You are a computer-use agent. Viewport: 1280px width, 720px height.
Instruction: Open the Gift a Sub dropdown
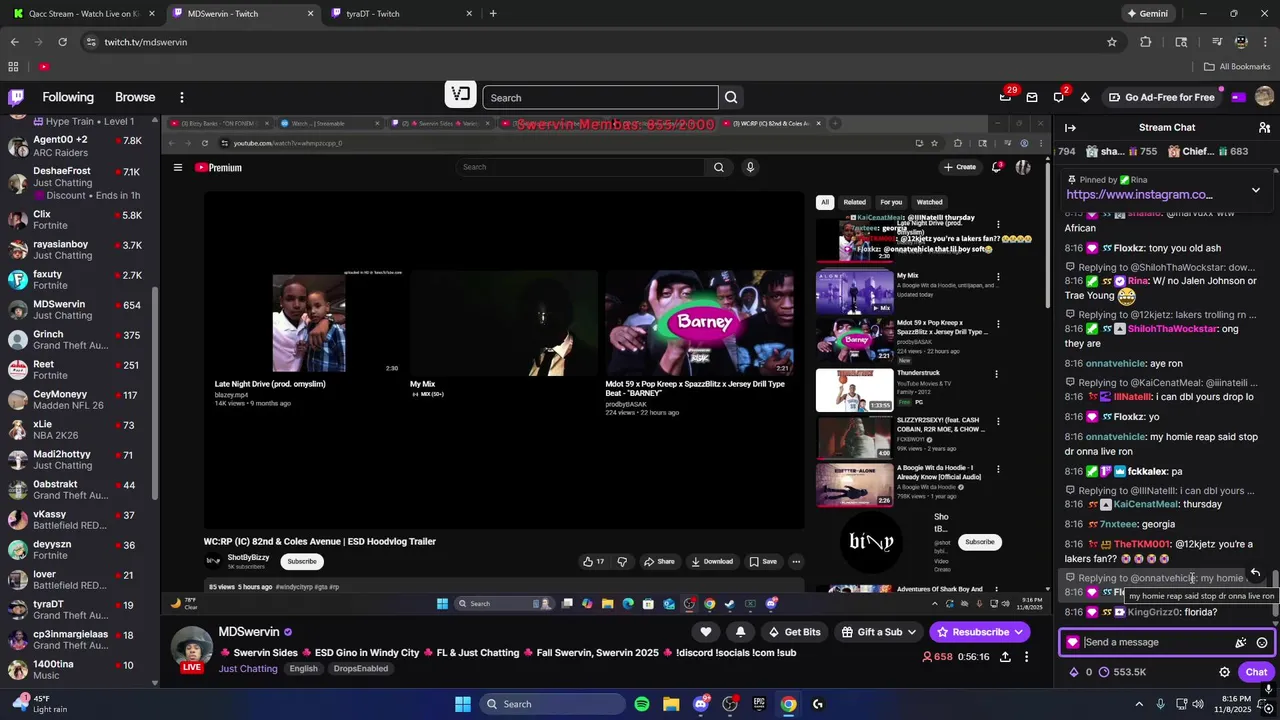point(878,632)
